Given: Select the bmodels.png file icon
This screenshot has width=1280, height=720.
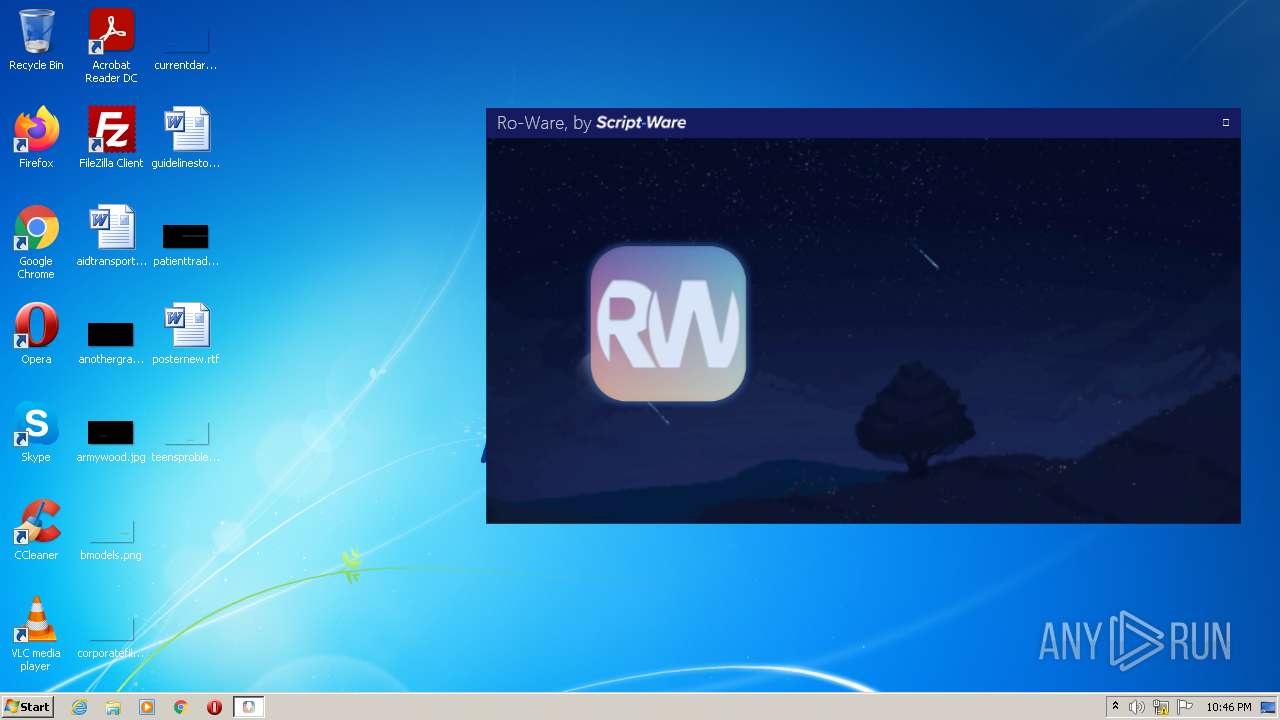Looking at the screenshot, I should (111, 538).
